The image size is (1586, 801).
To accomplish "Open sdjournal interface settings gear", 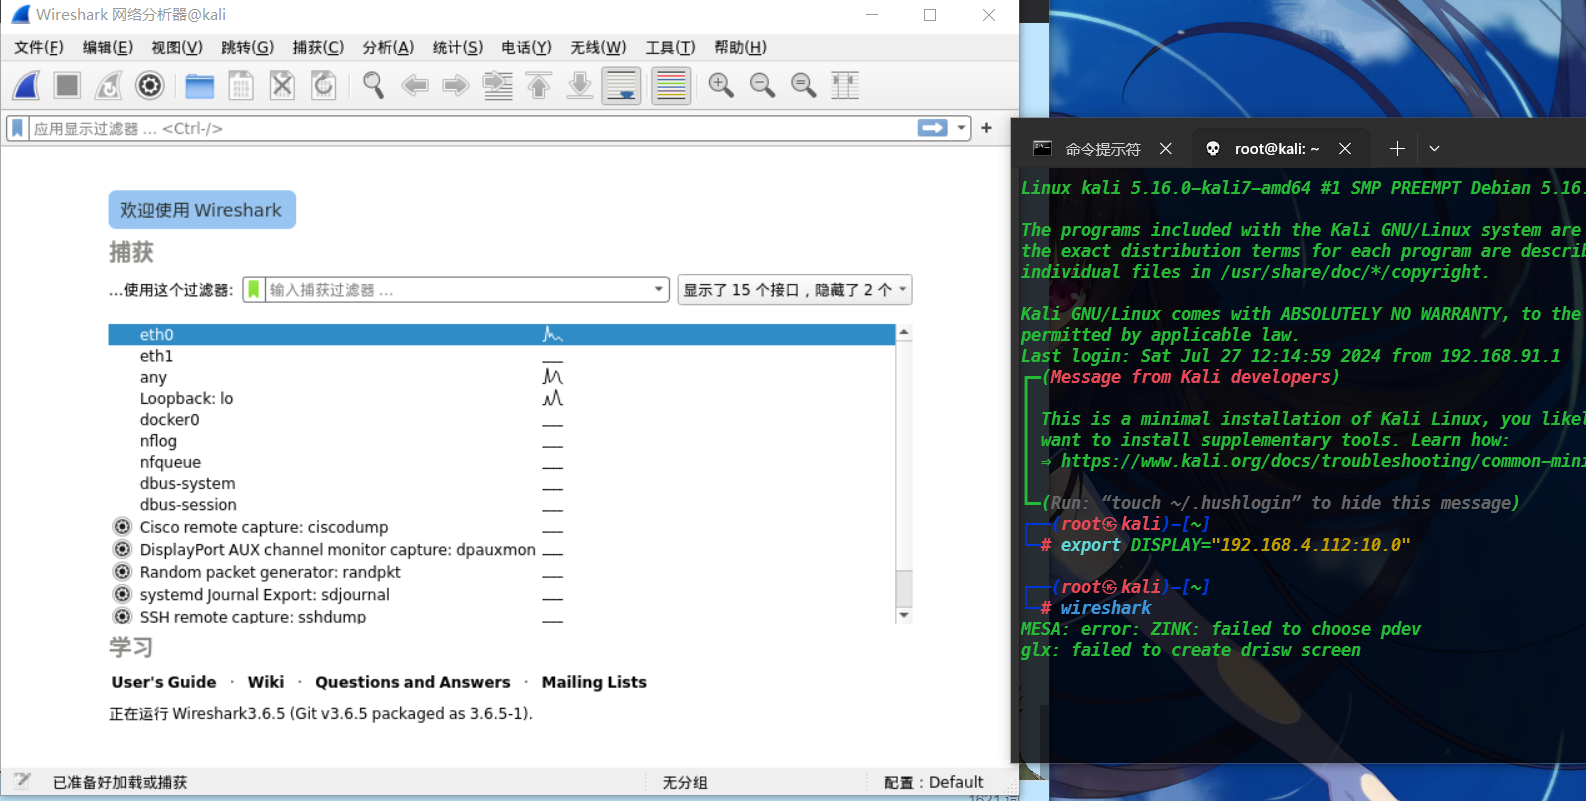I will pyautogui.click(x=122, y=594).
